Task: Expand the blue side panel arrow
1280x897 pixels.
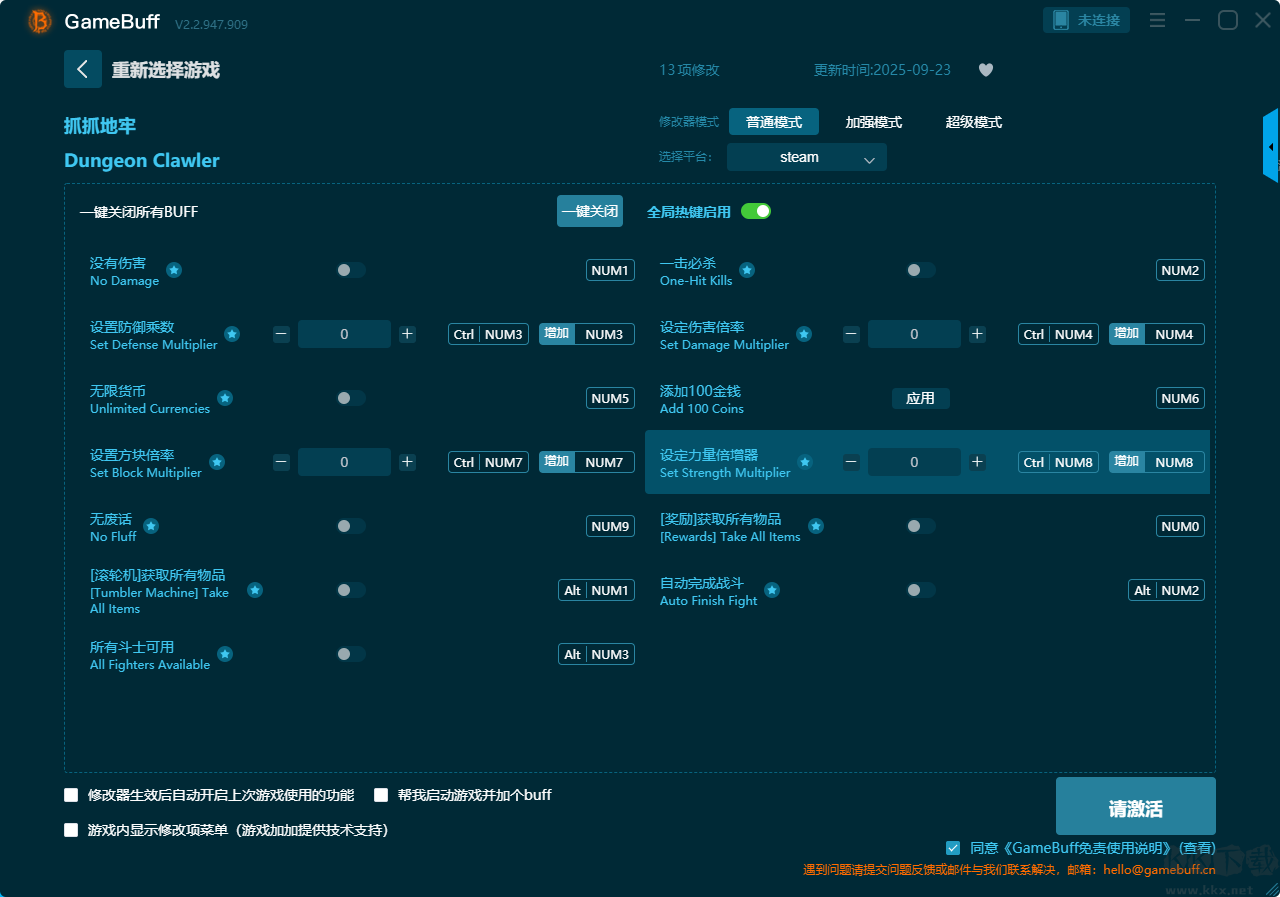Action: [x=1271, y=146]
